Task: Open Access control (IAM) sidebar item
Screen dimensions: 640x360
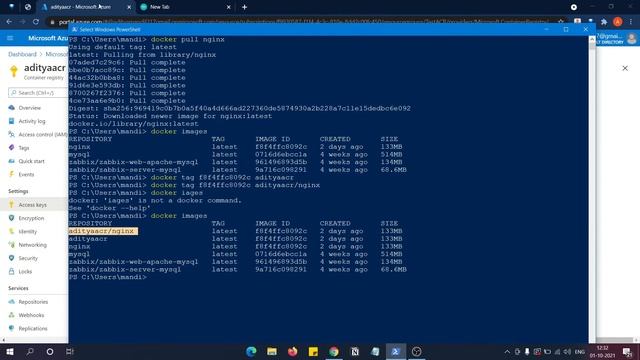Action: tap(42, 134)
